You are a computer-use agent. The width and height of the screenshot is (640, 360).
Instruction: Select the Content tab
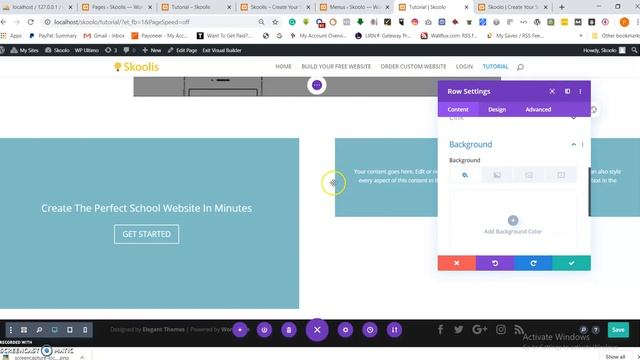pos(458,109)
